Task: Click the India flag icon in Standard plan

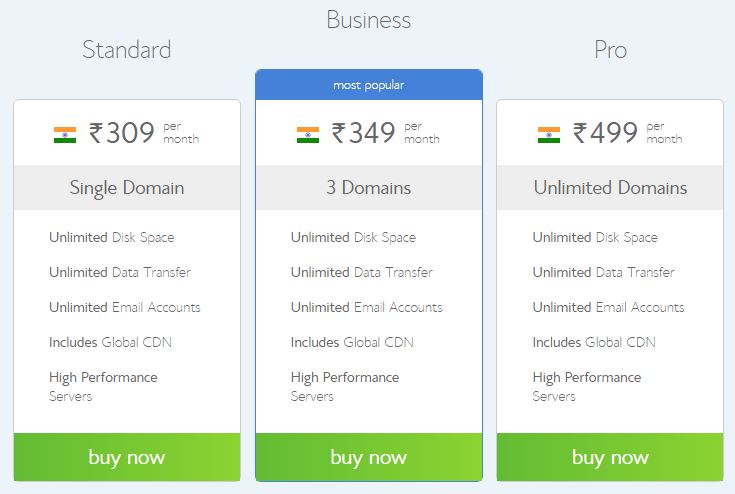Action: pyautogui.click(x=65, y=135)
